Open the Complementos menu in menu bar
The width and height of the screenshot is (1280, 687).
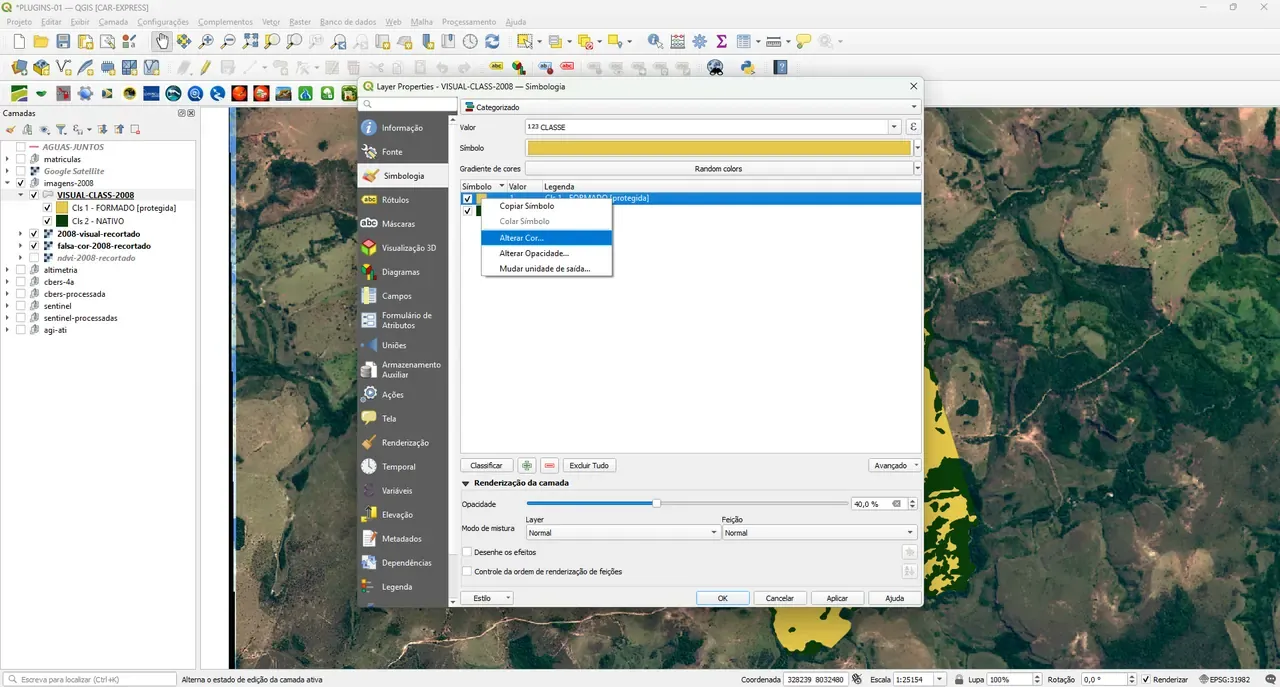(225, 21)
